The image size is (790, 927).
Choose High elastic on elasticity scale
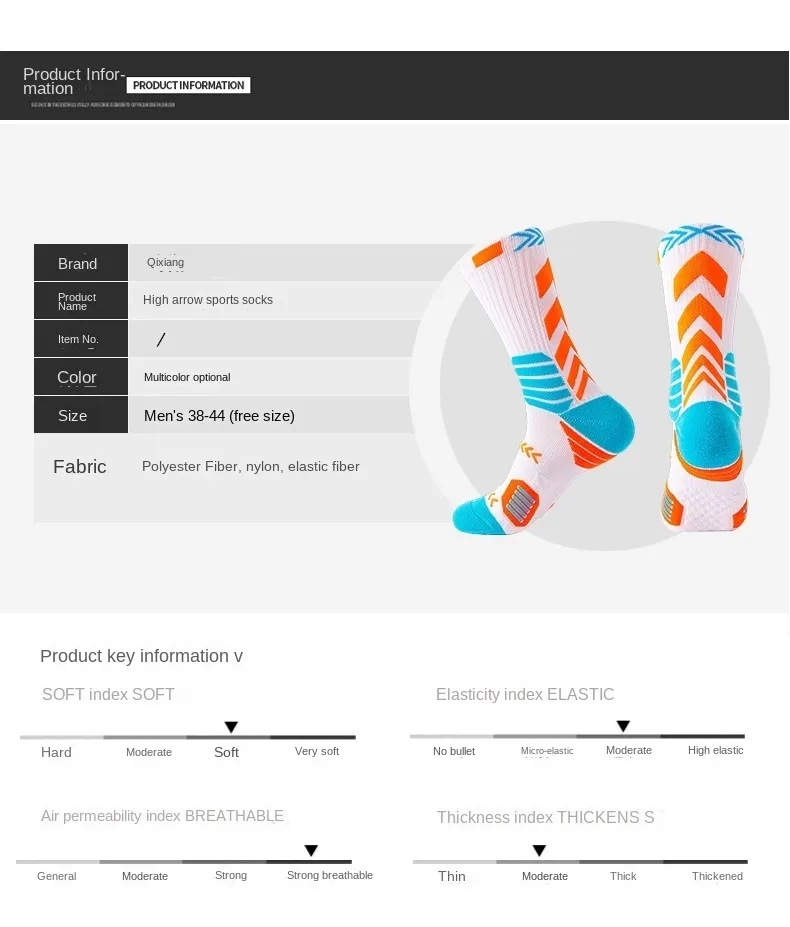(x=716, y=750)
